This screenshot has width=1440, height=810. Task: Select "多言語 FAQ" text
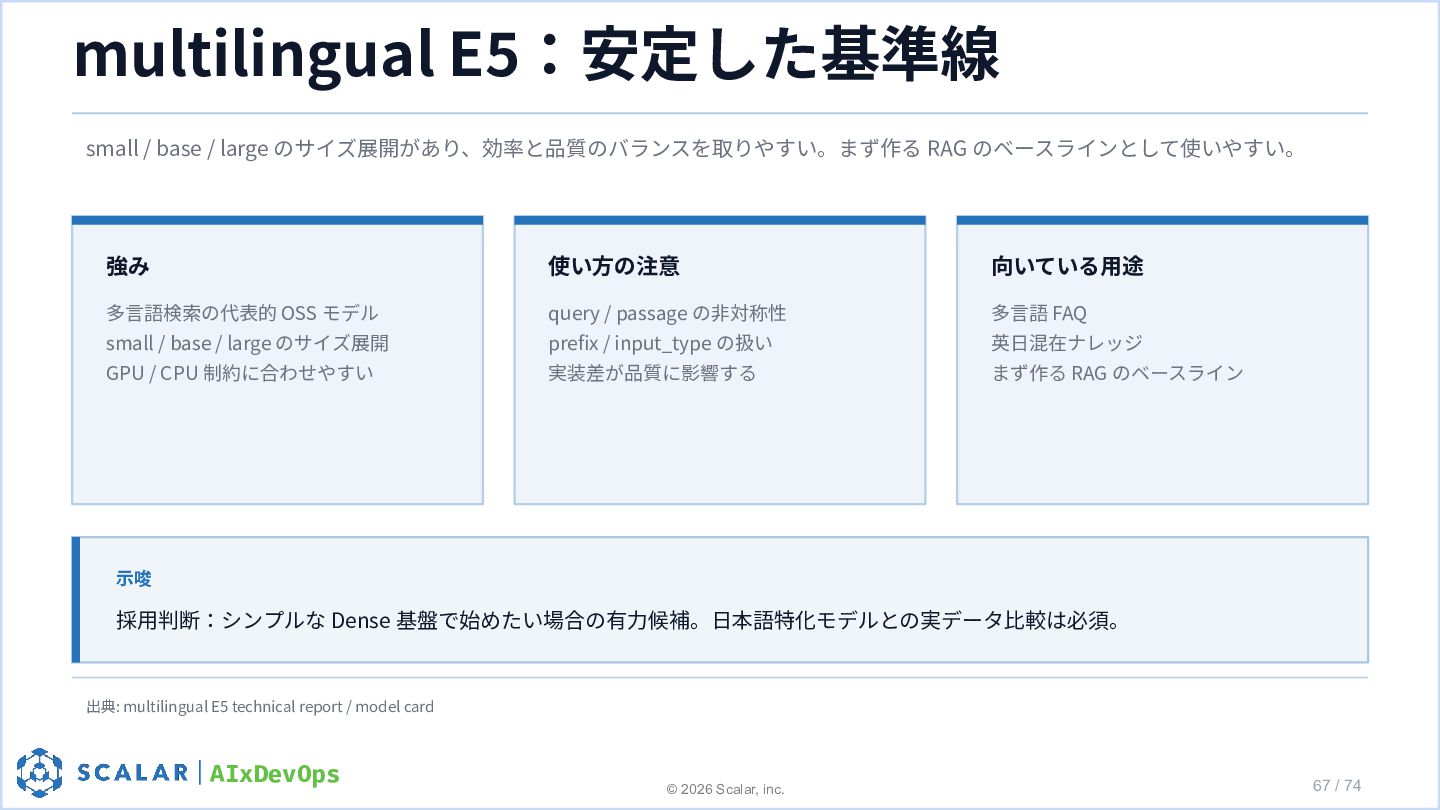(1039, 313)
